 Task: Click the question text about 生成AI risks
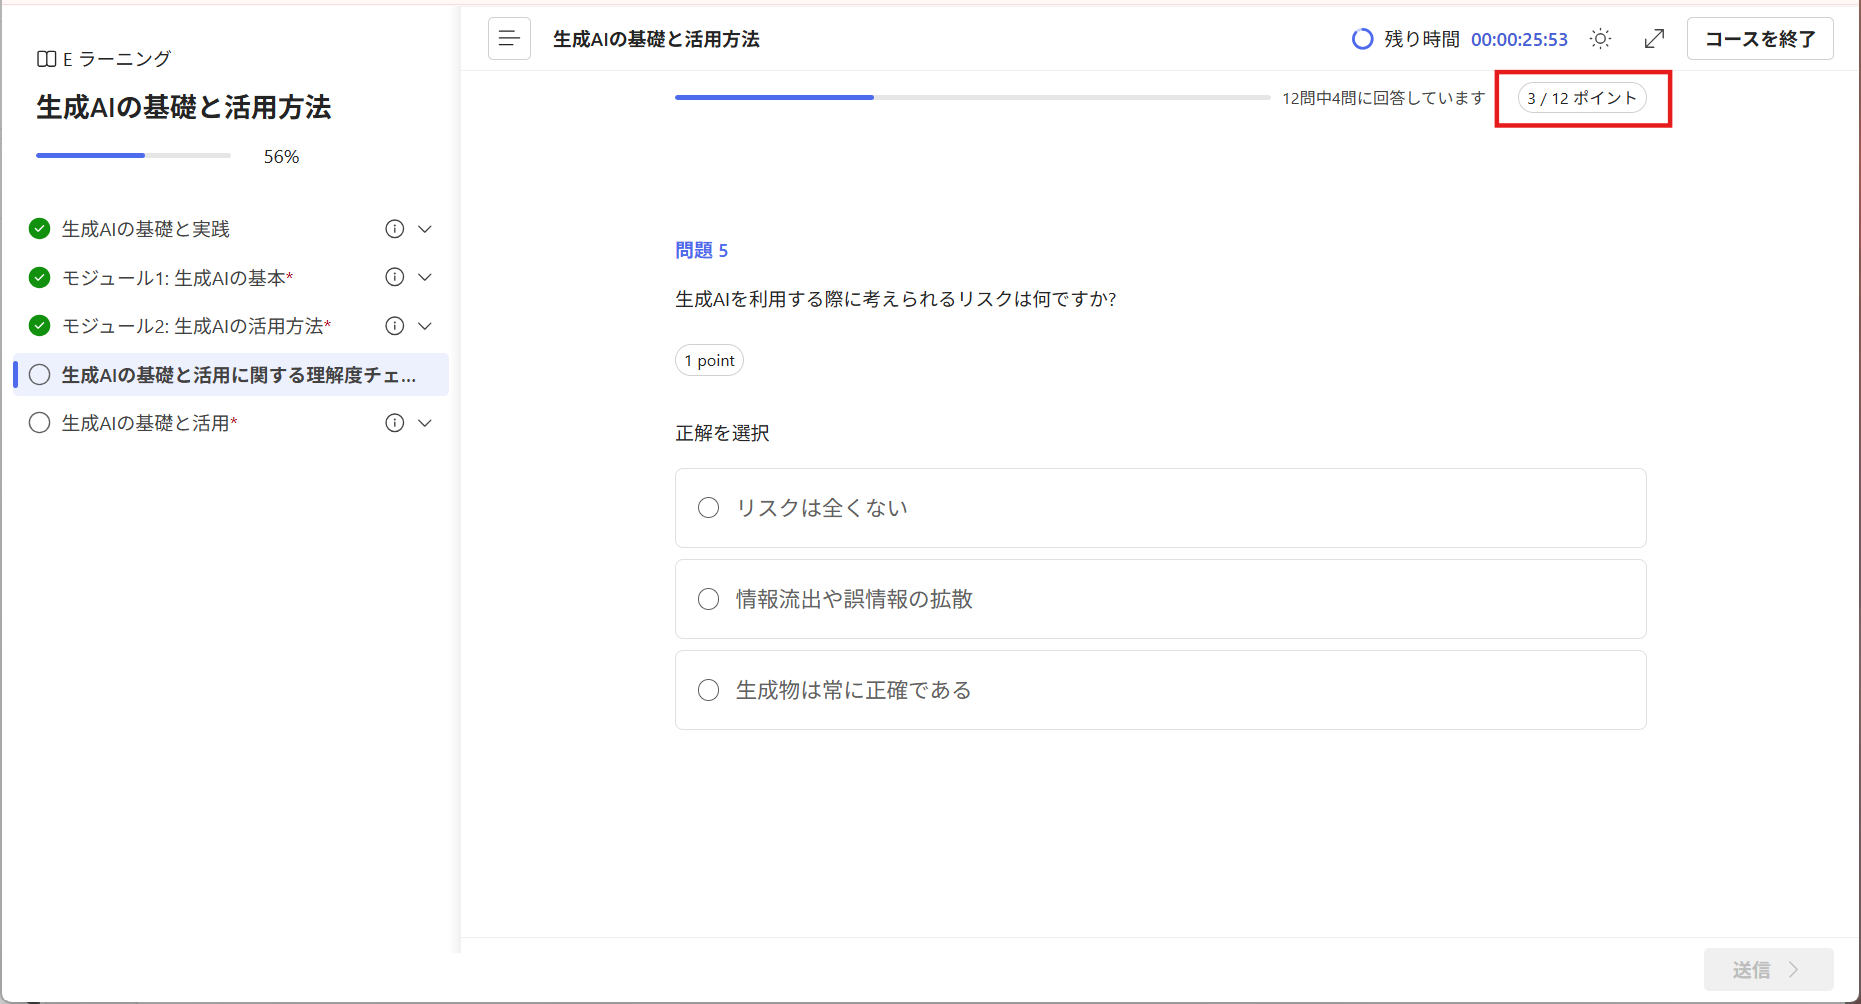coord(896,299)
